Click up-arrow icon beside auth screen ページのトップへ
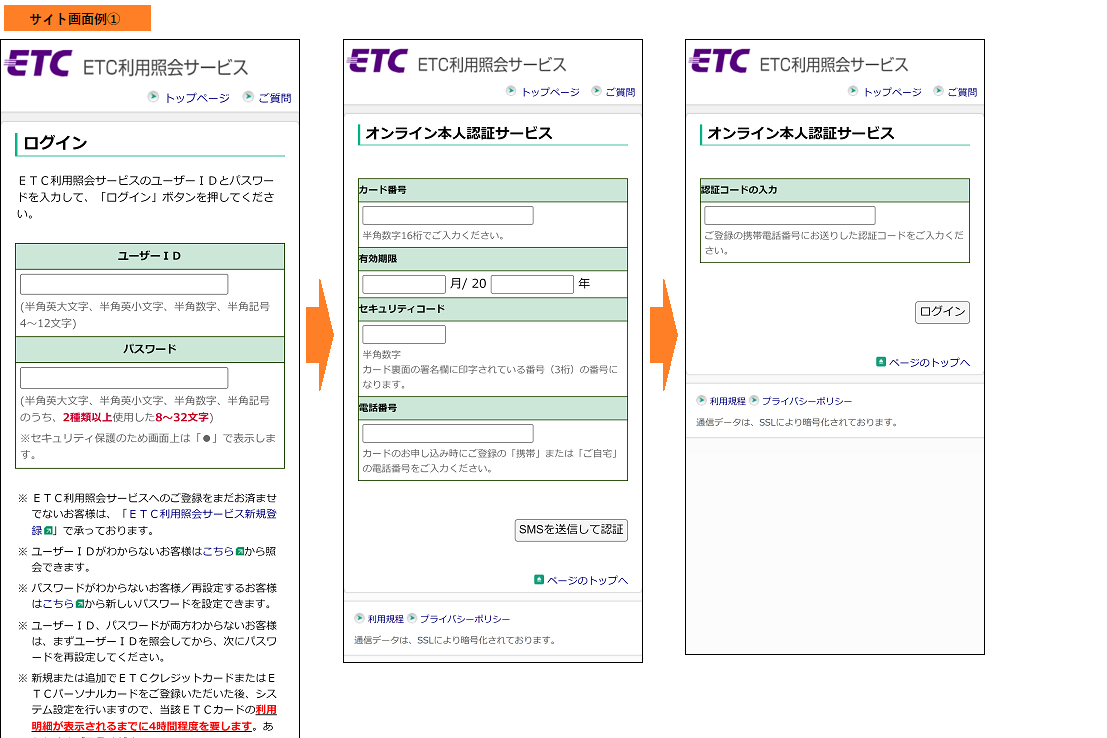Viewport: 1107px width, 738px height. pyautogui.click(x=881, y=362)
